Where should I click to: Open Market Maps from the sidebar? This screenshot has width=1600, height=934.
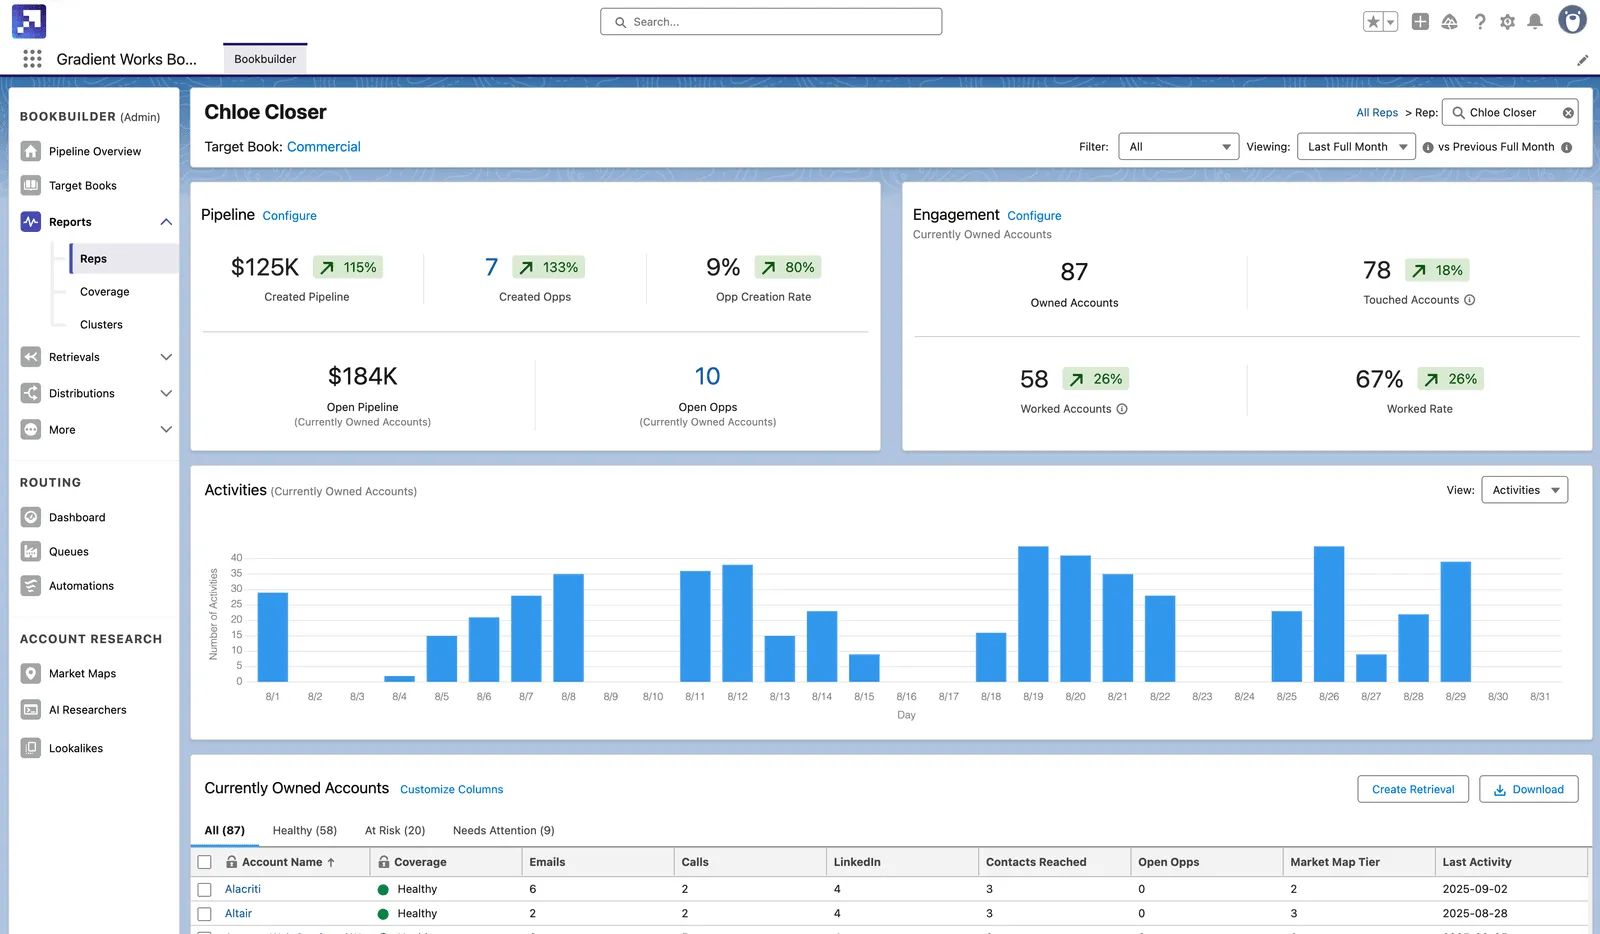[82, 674]
